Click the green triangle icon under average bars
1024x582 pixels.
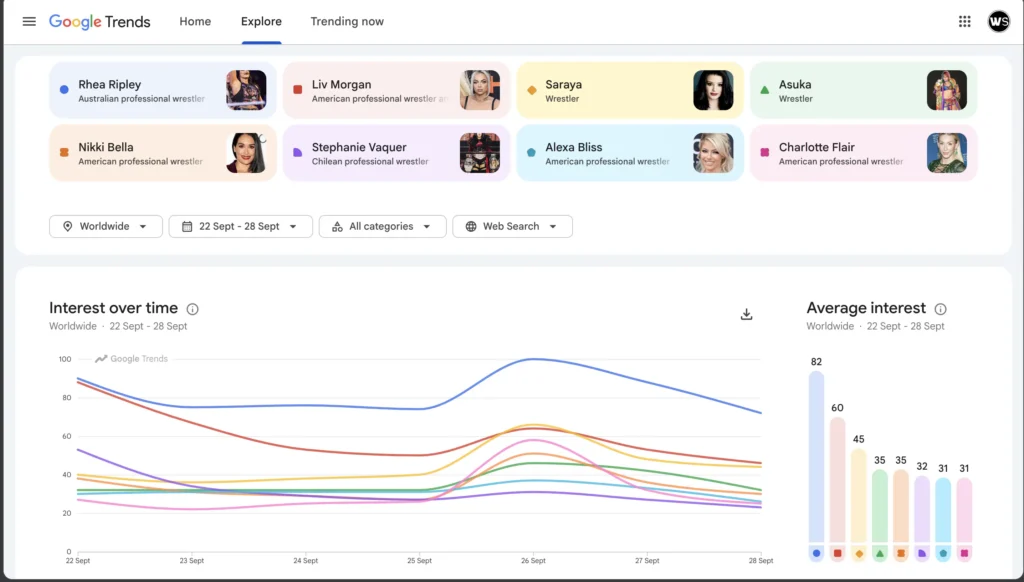[x=880, y=553]
